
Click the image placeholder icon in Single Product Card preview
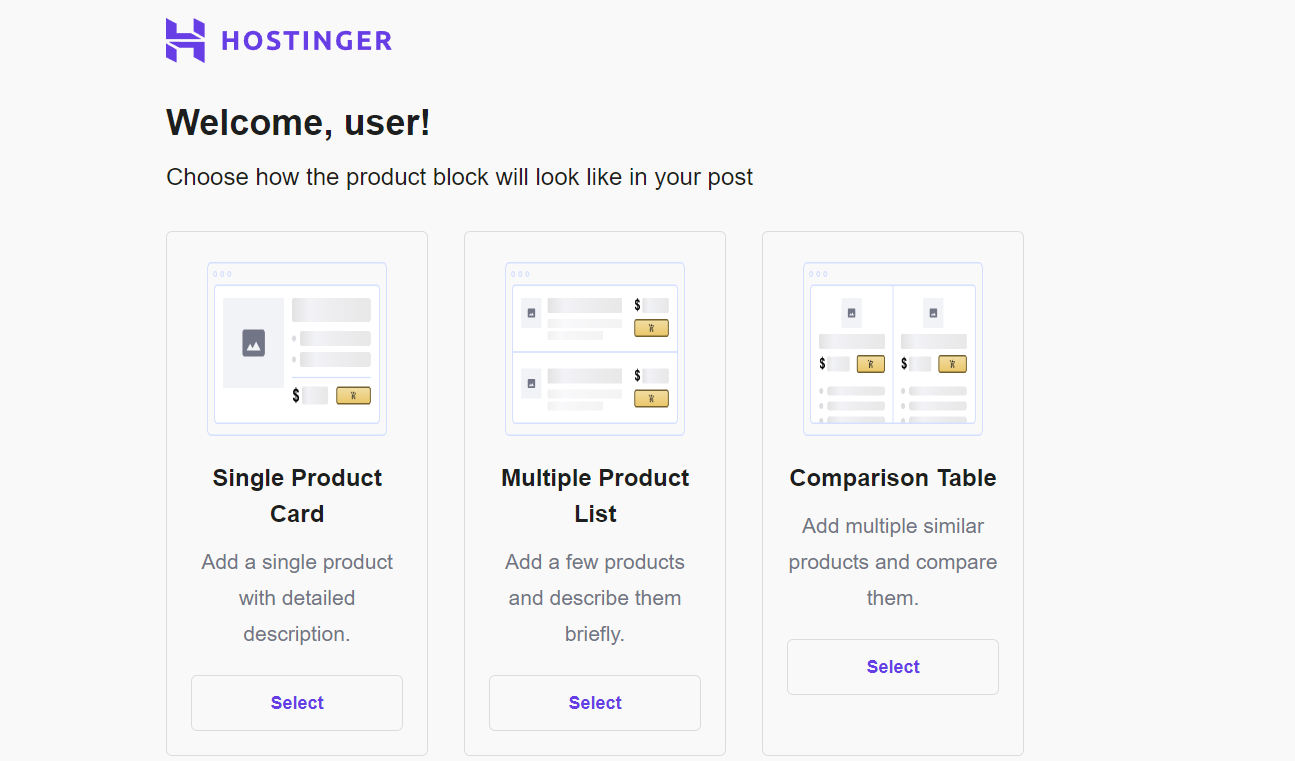[253, 343]
